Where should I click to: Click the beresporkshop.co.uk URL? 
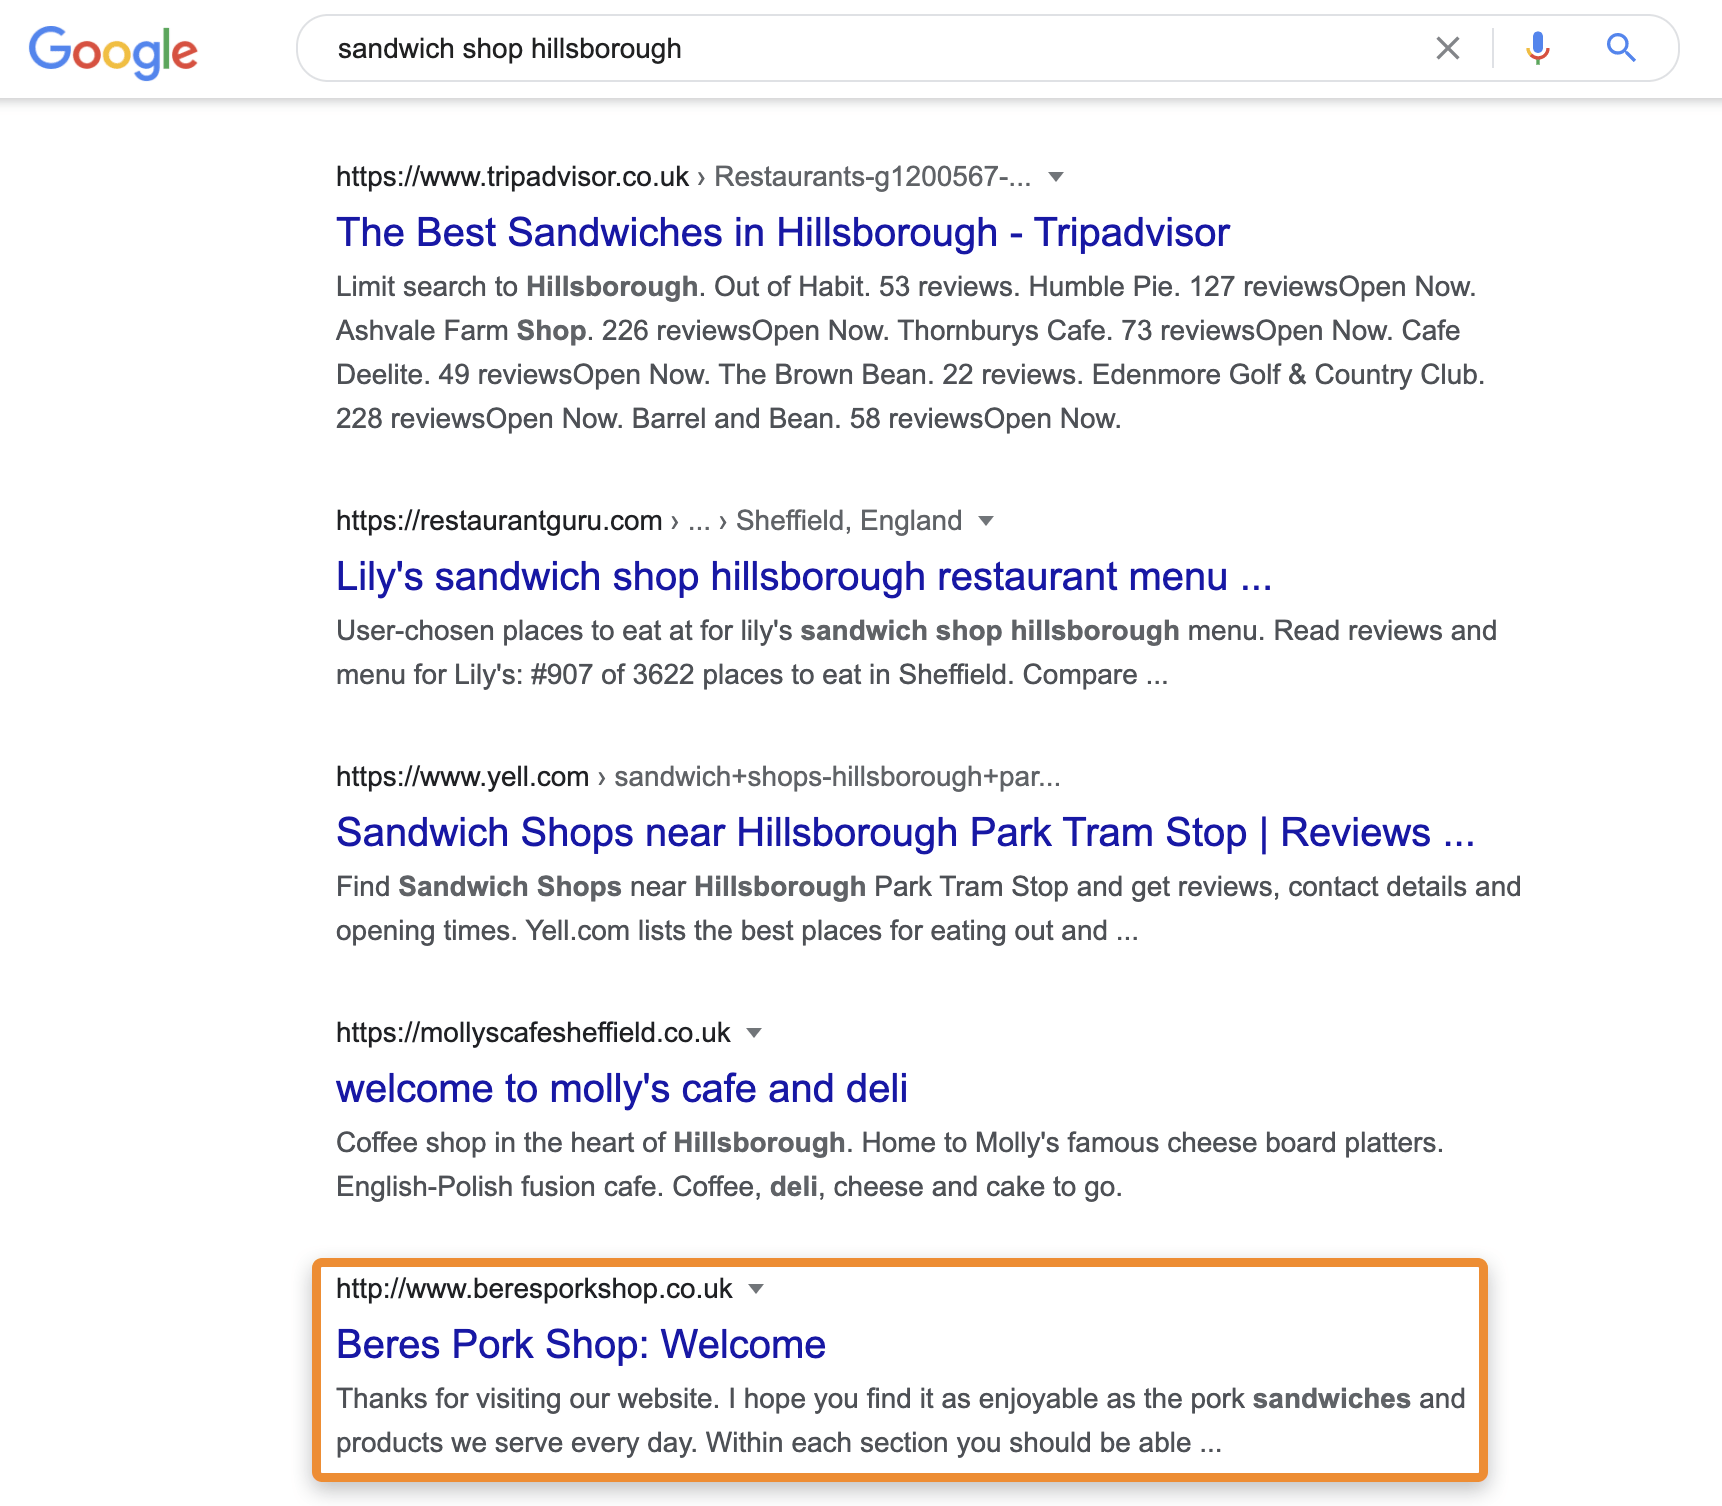[534, 1289]
